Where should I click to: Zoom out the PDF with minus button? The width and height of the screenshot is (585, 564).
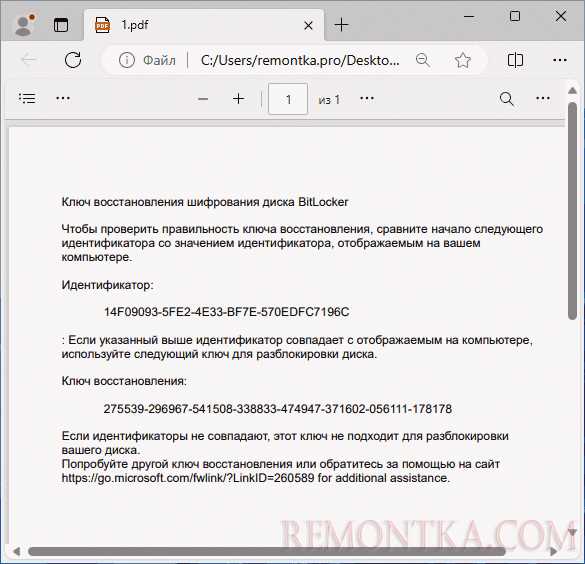click(203, 99)
